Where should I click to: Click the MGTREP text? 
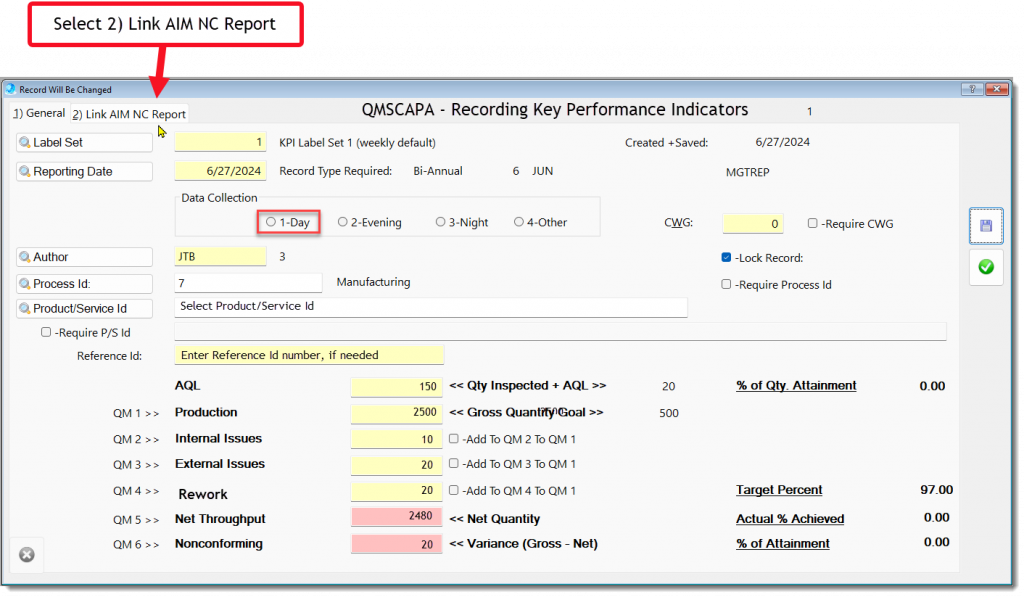pyautogui.click(x=747, y=172)
